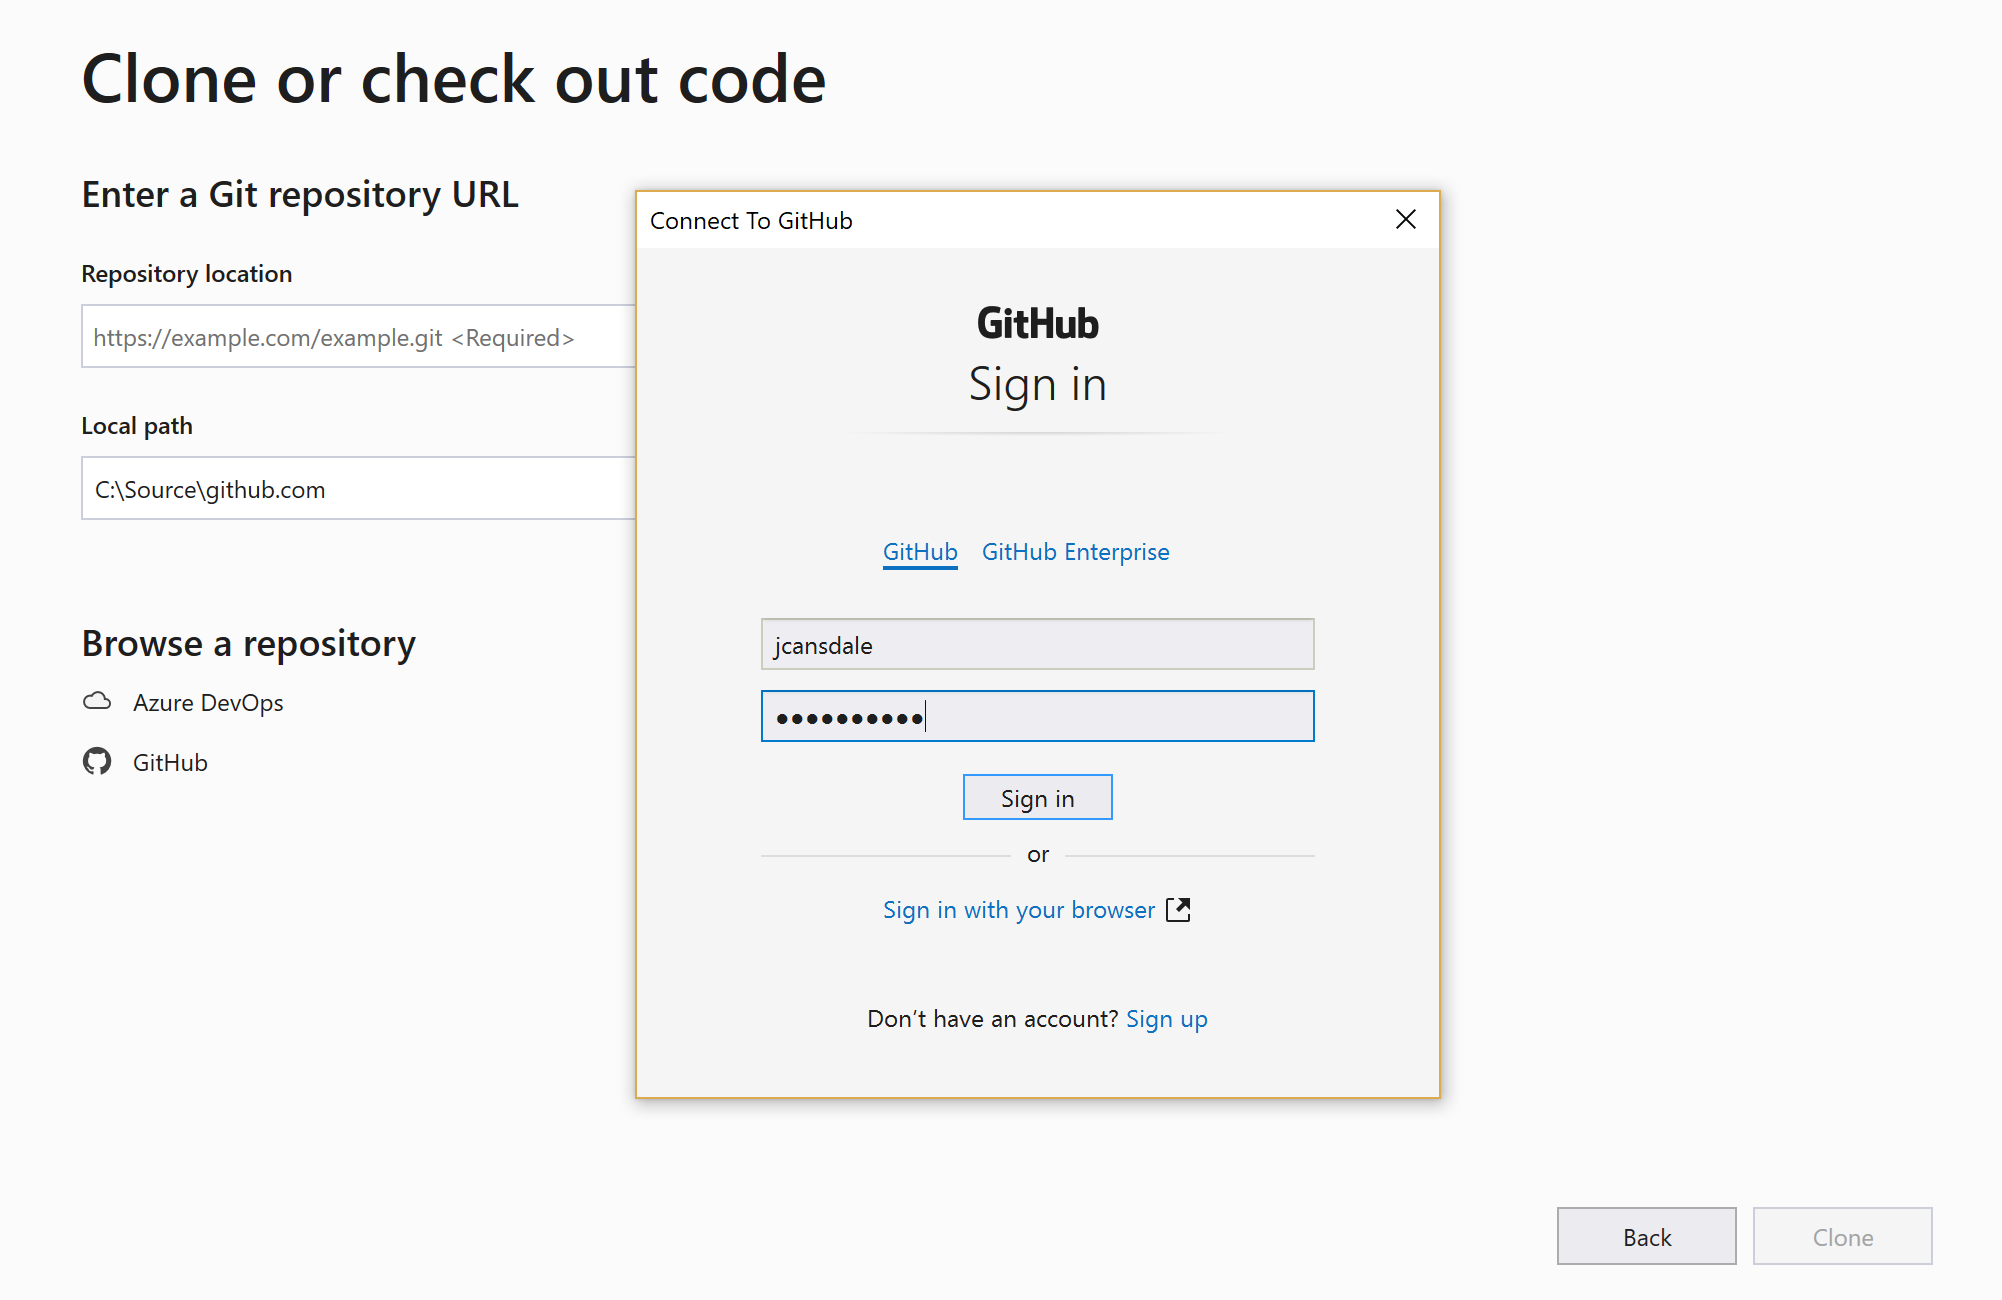The width and height of the screenshot is (2002, 1300).
Task: Close the Connect To GitHub dialog
Action: (x=1405, y=219)
